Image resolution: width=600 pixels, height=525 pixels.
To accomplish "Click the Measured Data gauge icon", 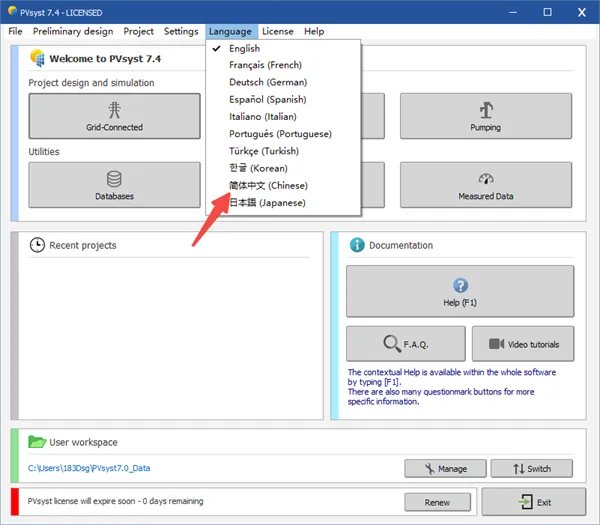I will pyautogui.click(x=486, y=179).
